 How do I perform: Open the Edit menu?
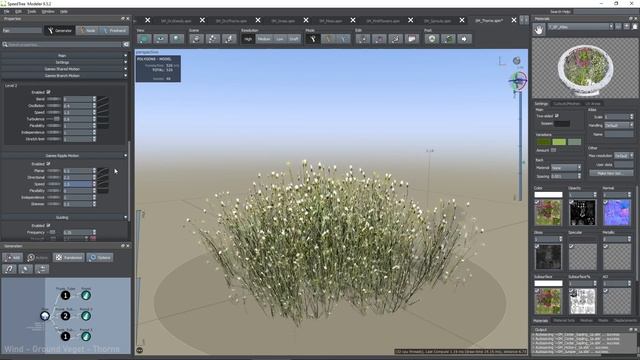pyautogui.click(x=18, y=11)
